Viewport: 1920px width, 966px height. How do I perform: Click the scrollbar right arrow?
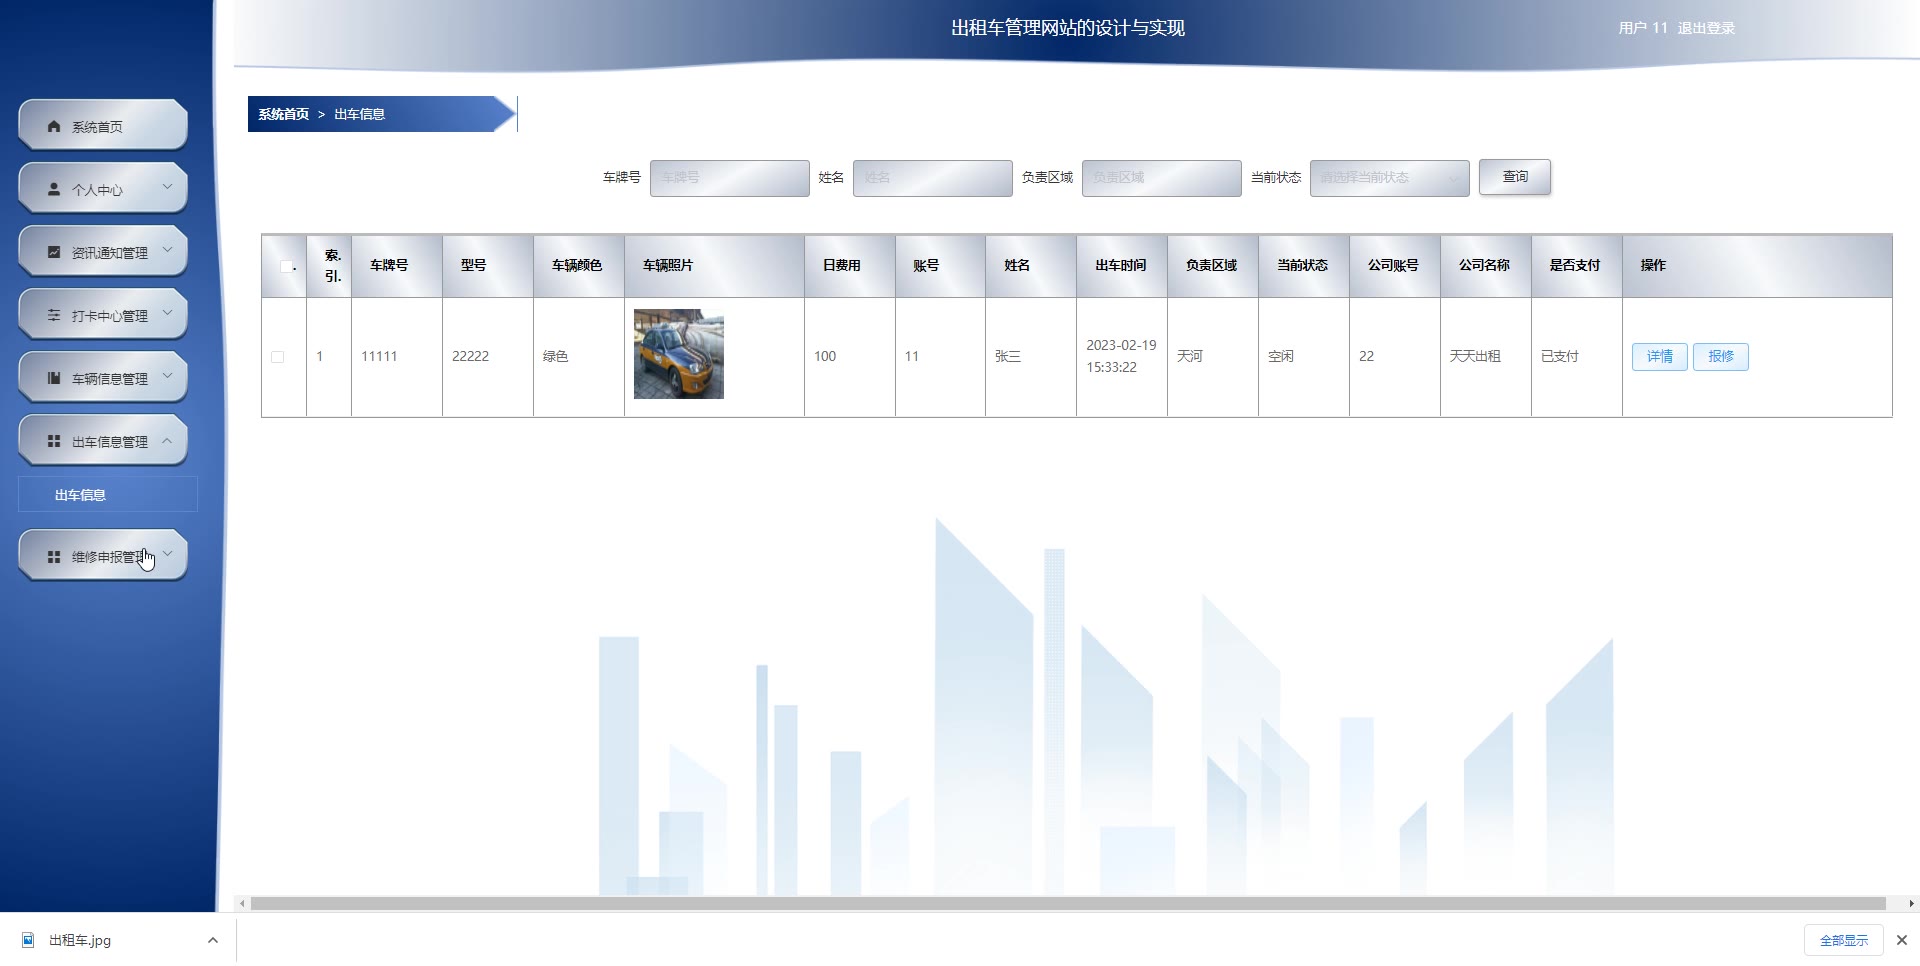tap(1911, 904)
